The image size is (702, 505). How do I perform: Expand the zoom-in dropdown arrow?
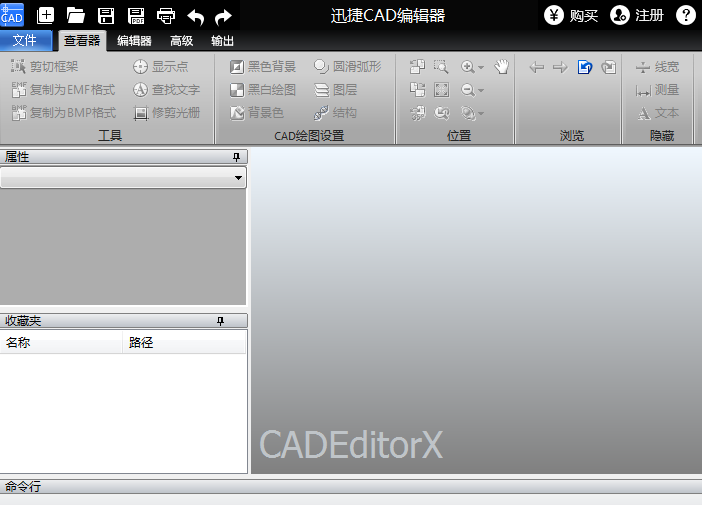click(x=481, y=68)
